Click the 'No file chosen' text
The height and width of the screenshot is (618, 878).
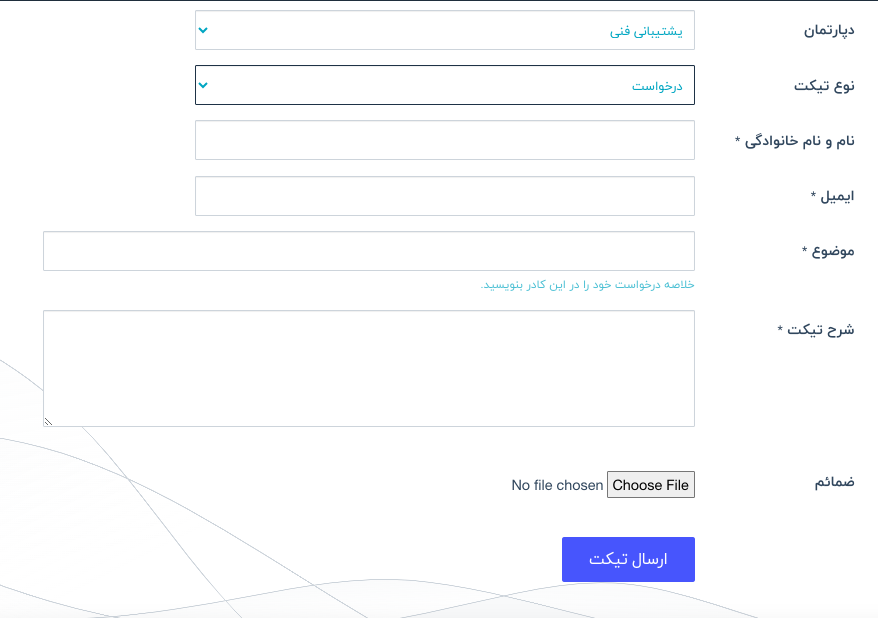coord(557,485)
